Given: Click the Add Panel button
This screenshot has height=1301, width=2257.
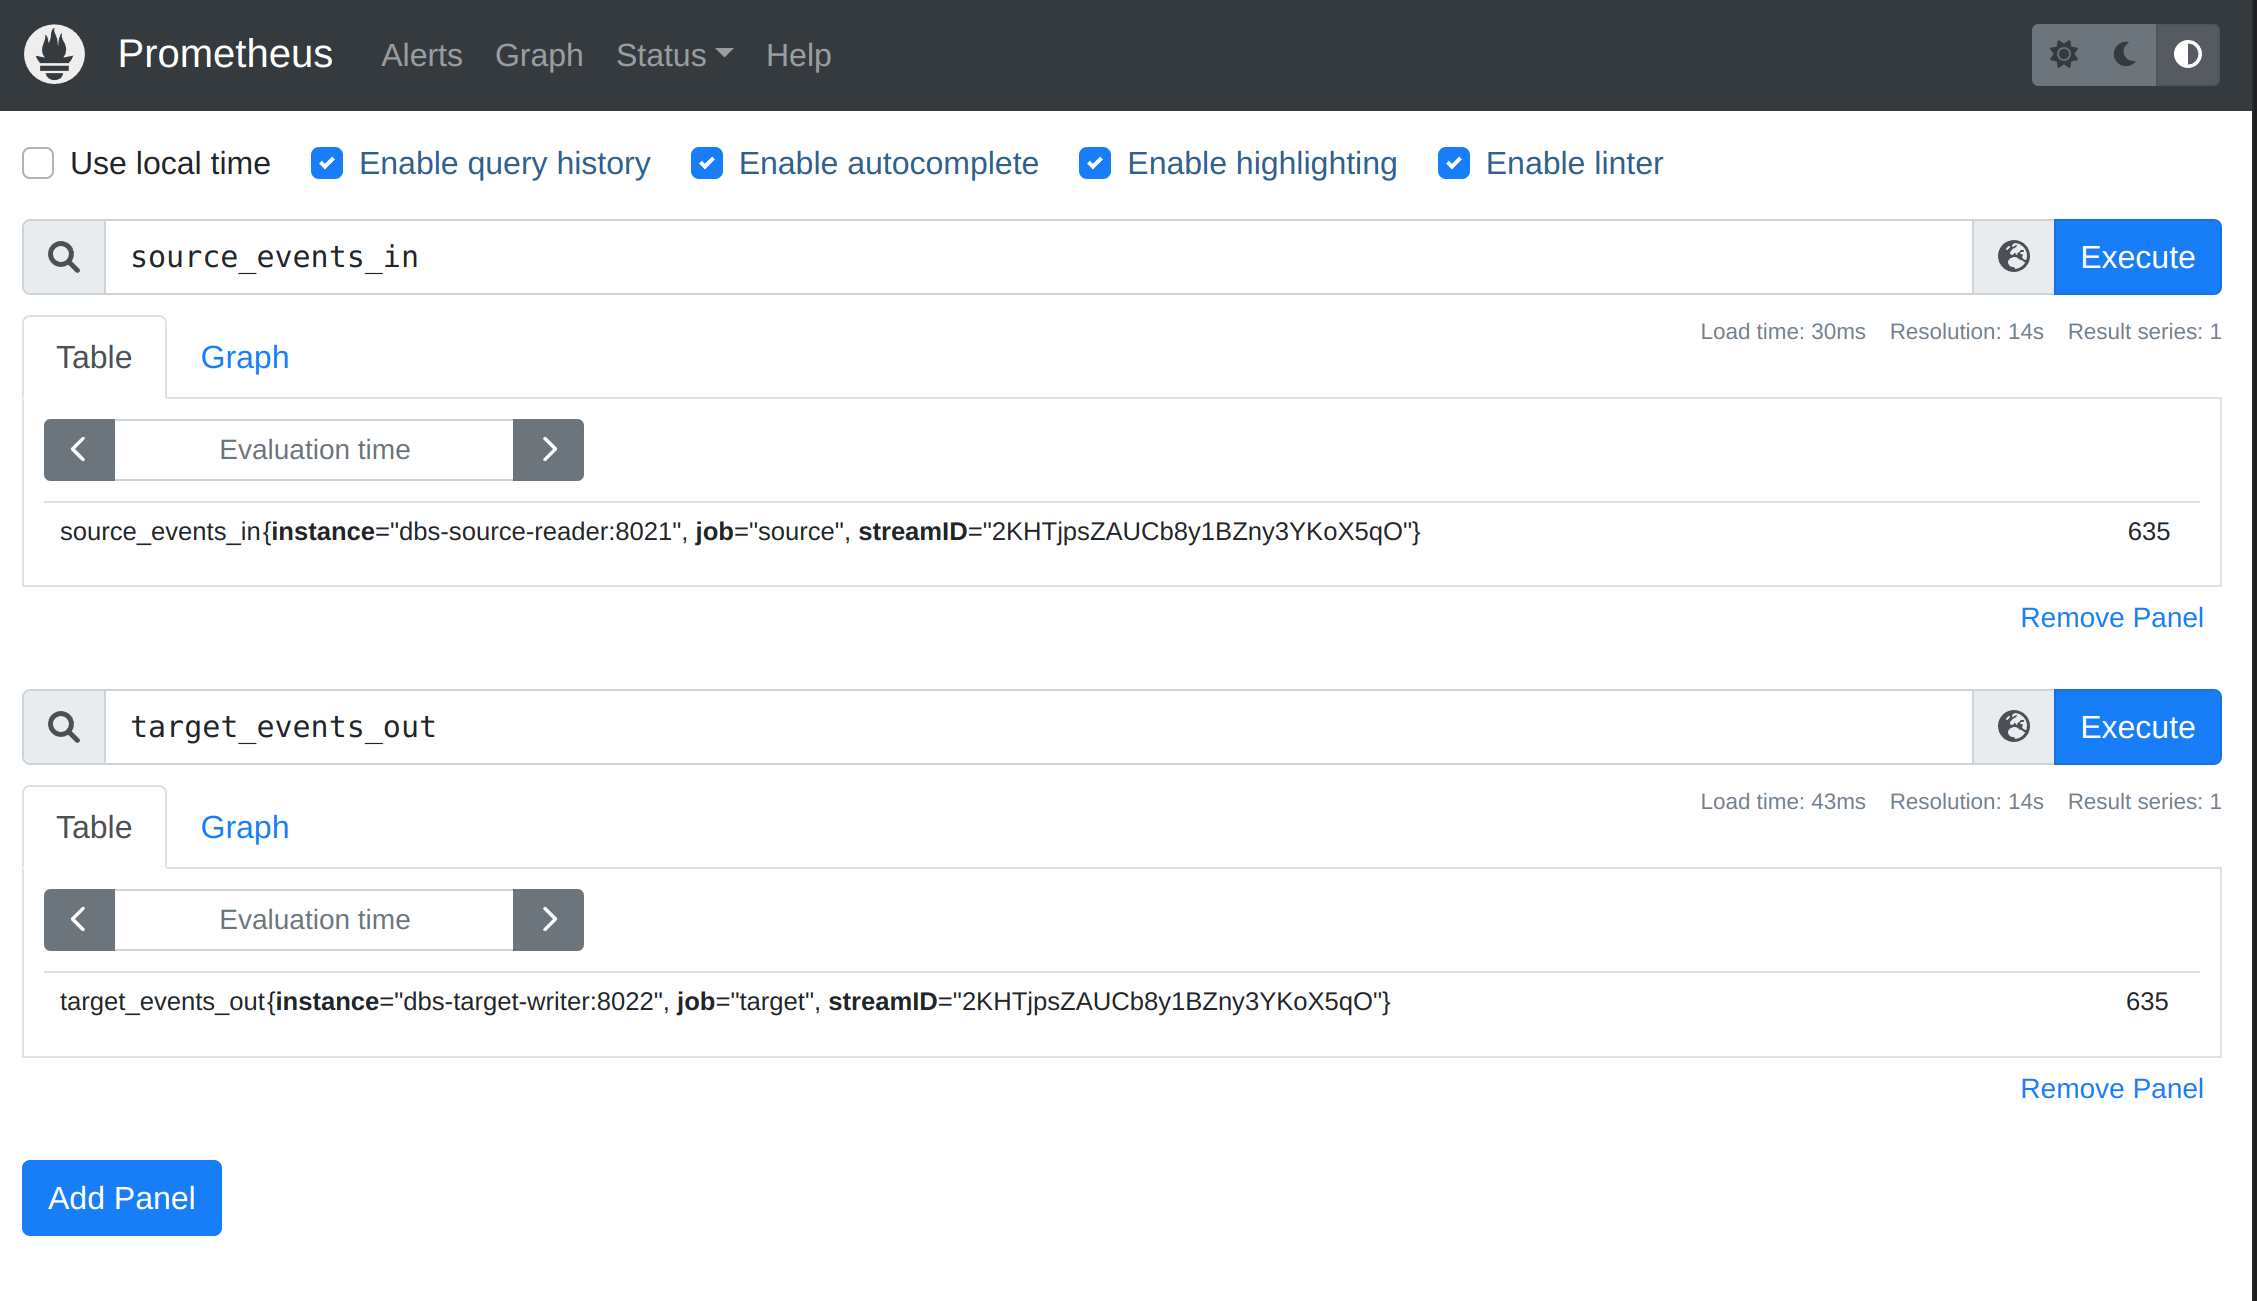Looking at the screenshot, I should click(x=121, y=1197).
